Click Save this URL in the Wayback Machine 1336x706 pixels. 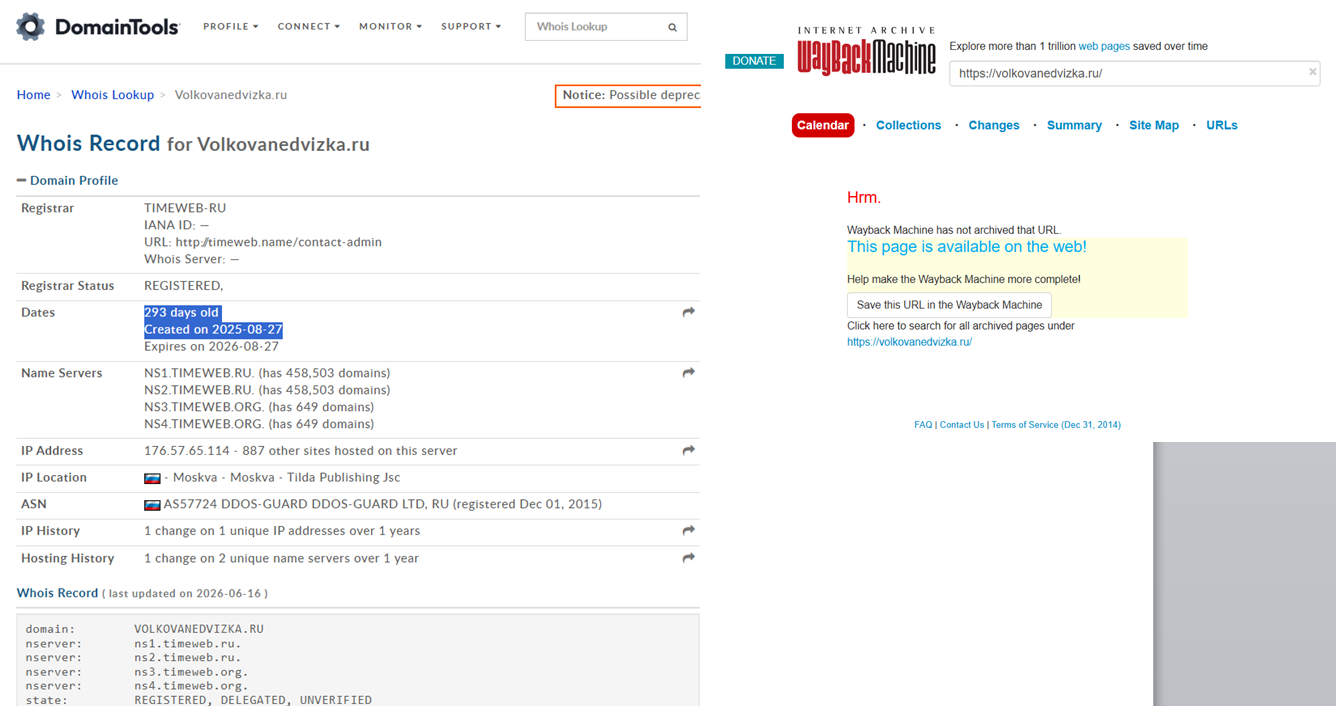949,305
